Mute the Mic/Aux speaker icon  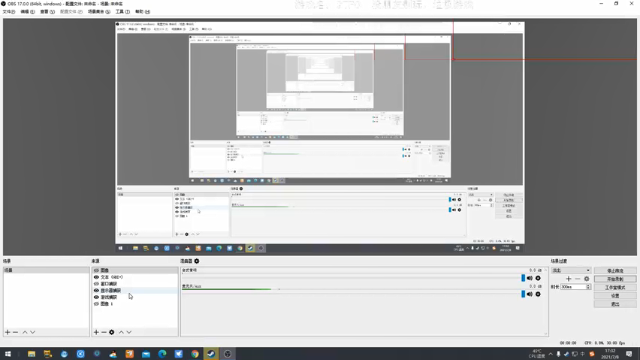pos(530,294)
